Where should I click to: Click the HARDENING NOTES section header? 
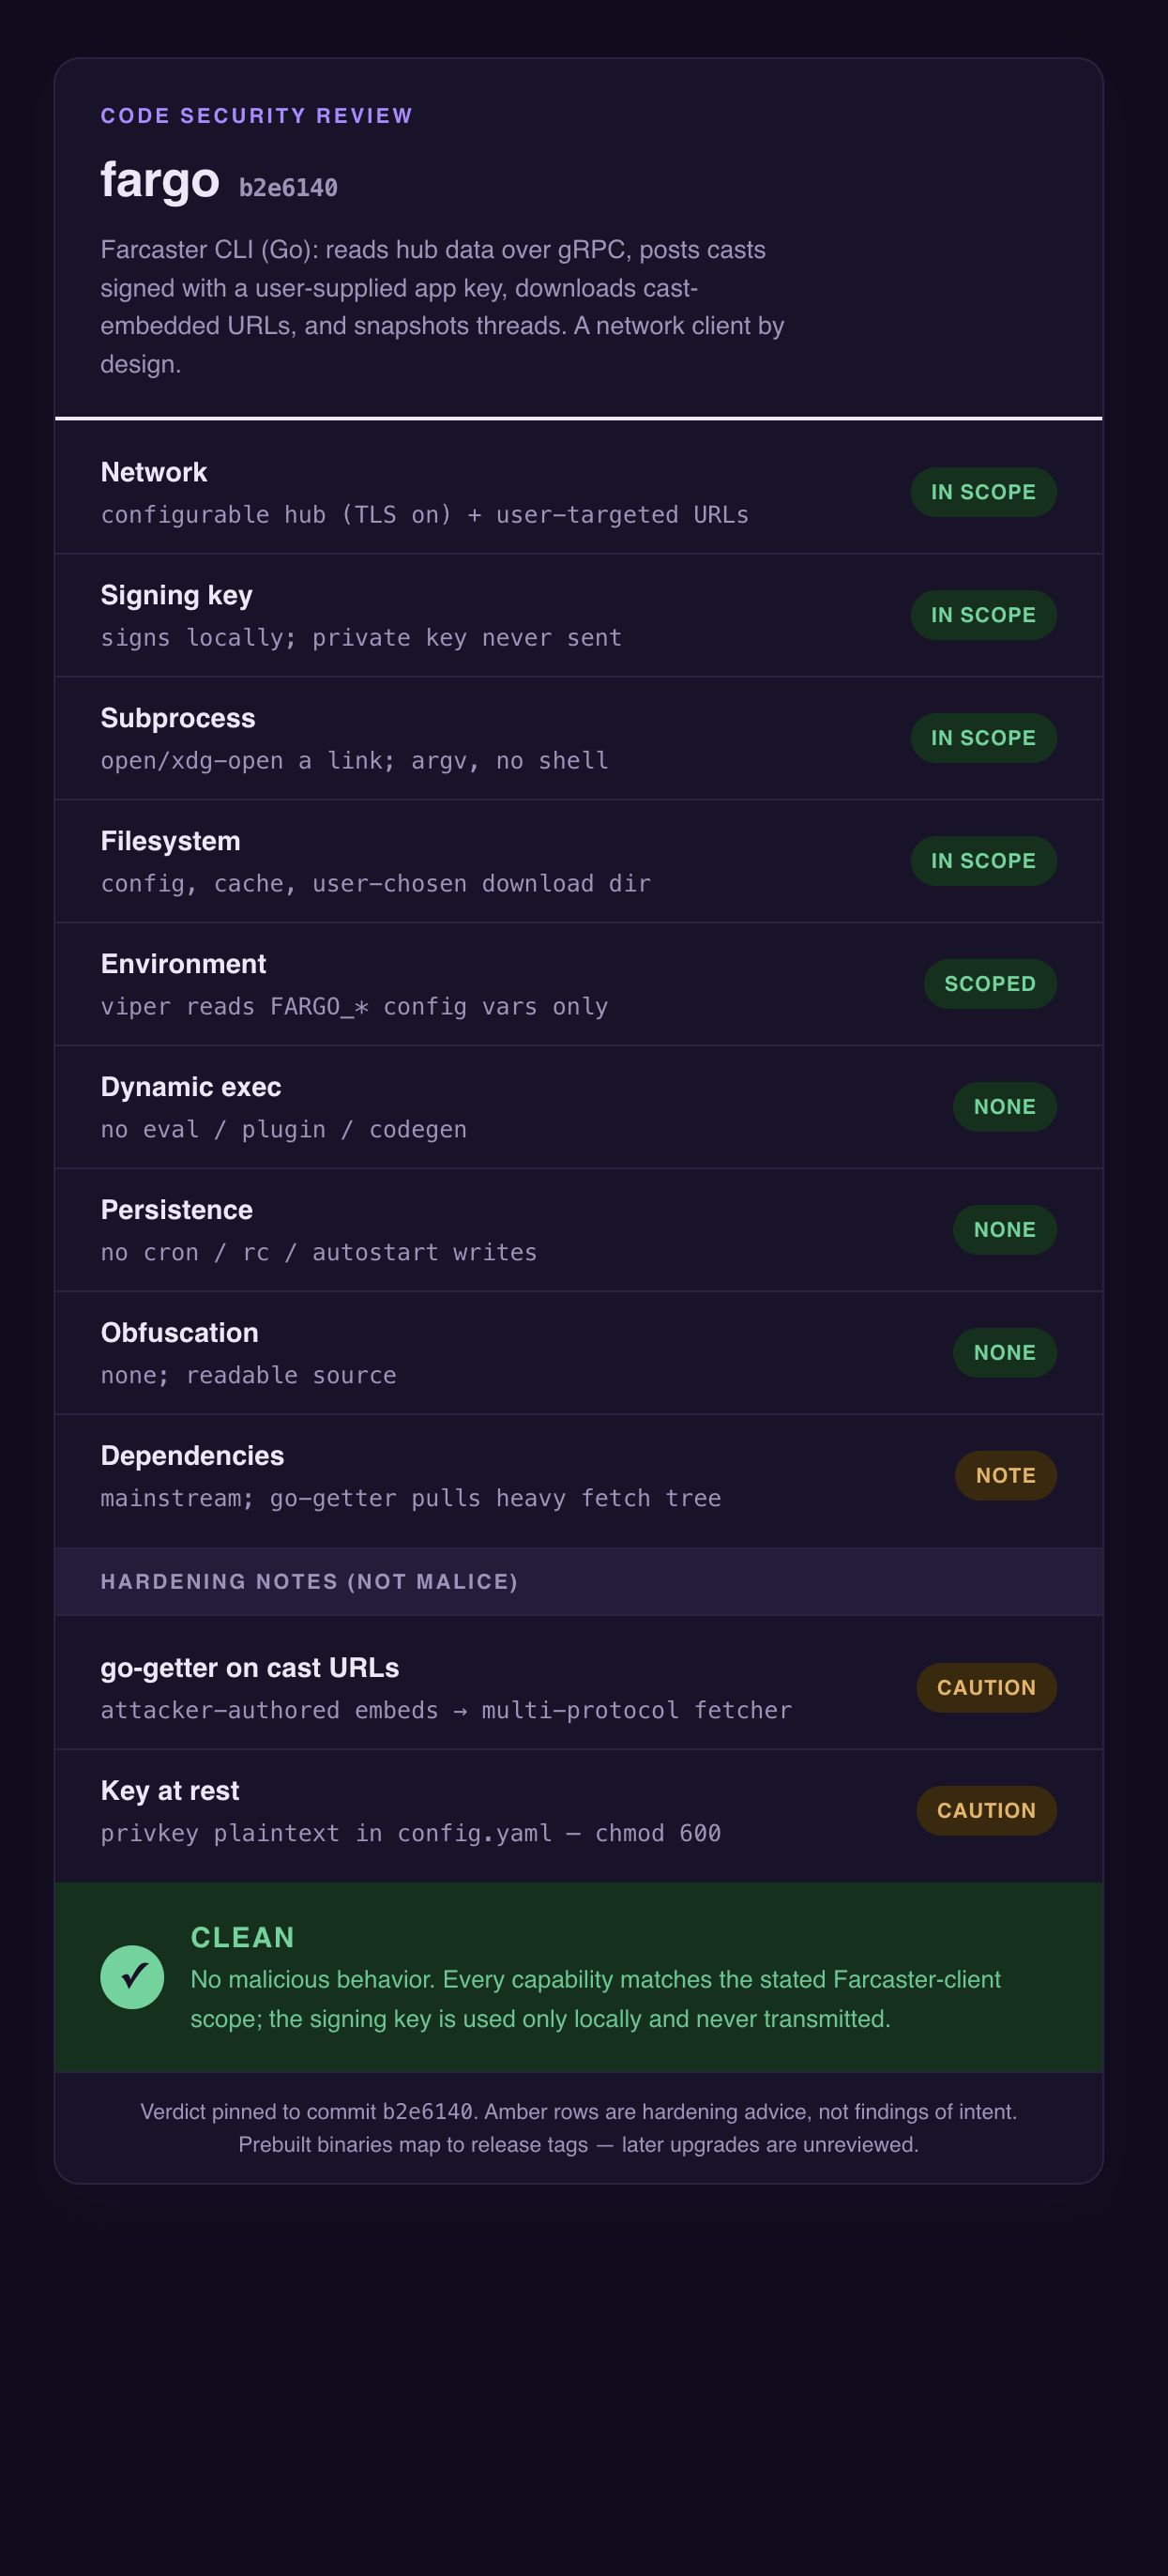[x=309, y=1582]
